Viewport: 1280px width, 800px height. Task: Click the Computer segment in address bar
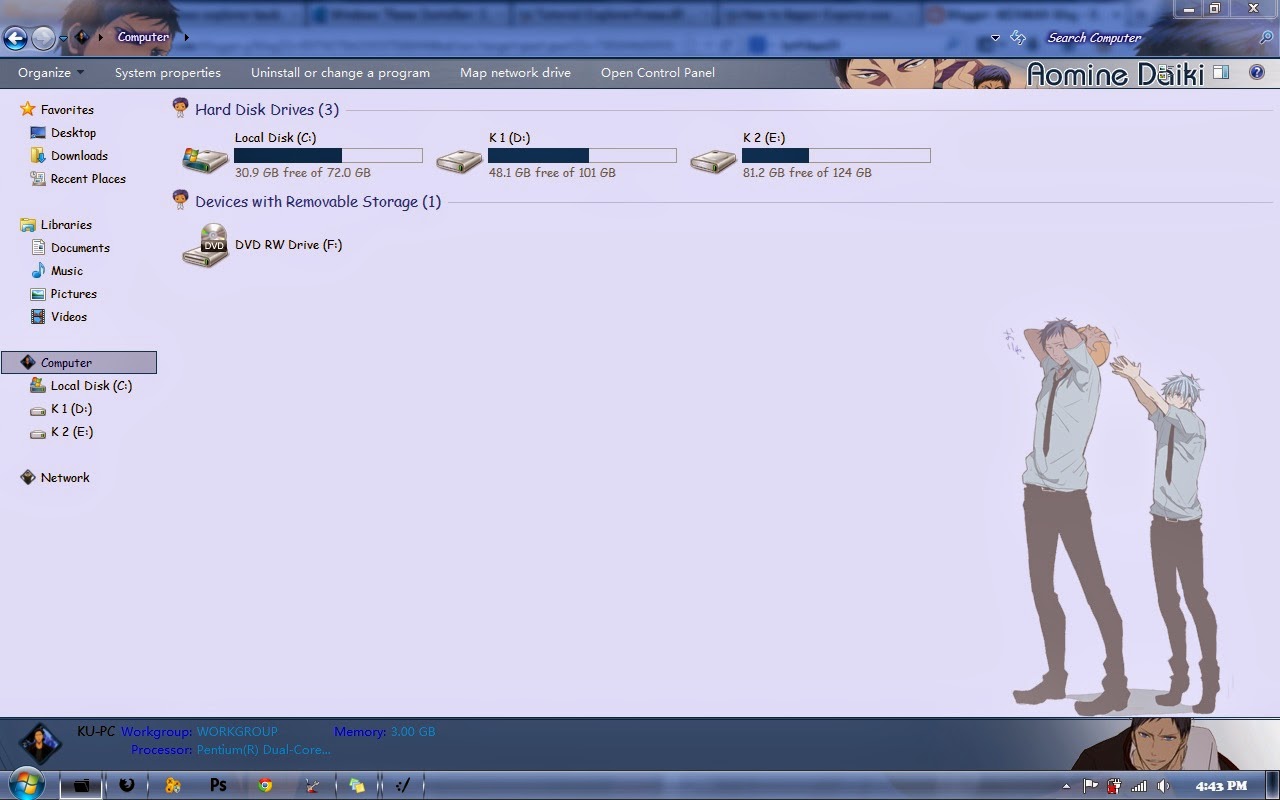[143, 37]
